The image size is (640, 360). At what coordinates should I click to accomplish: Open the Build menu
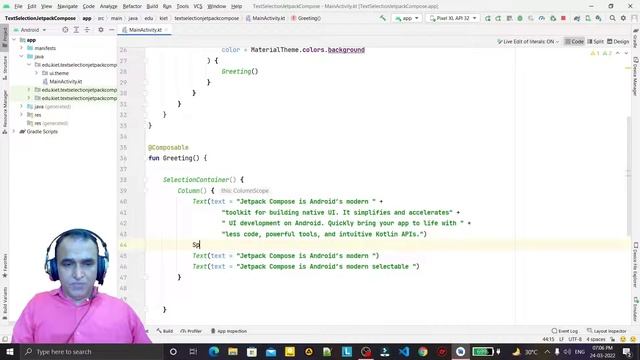coord(152,6)
